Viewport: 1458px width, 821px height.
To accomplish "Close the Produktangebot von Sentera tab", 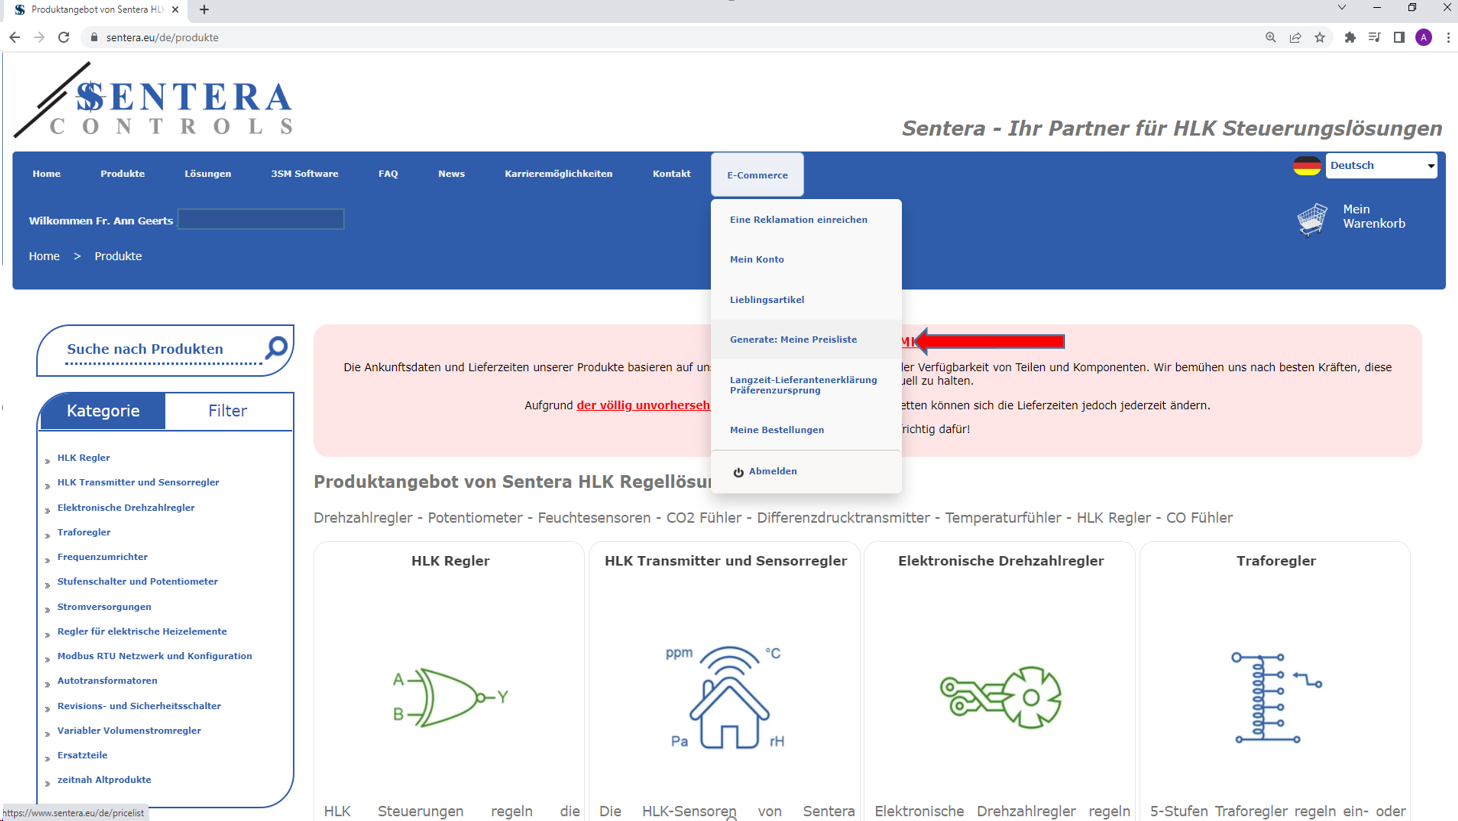I will tap(175, 9).
